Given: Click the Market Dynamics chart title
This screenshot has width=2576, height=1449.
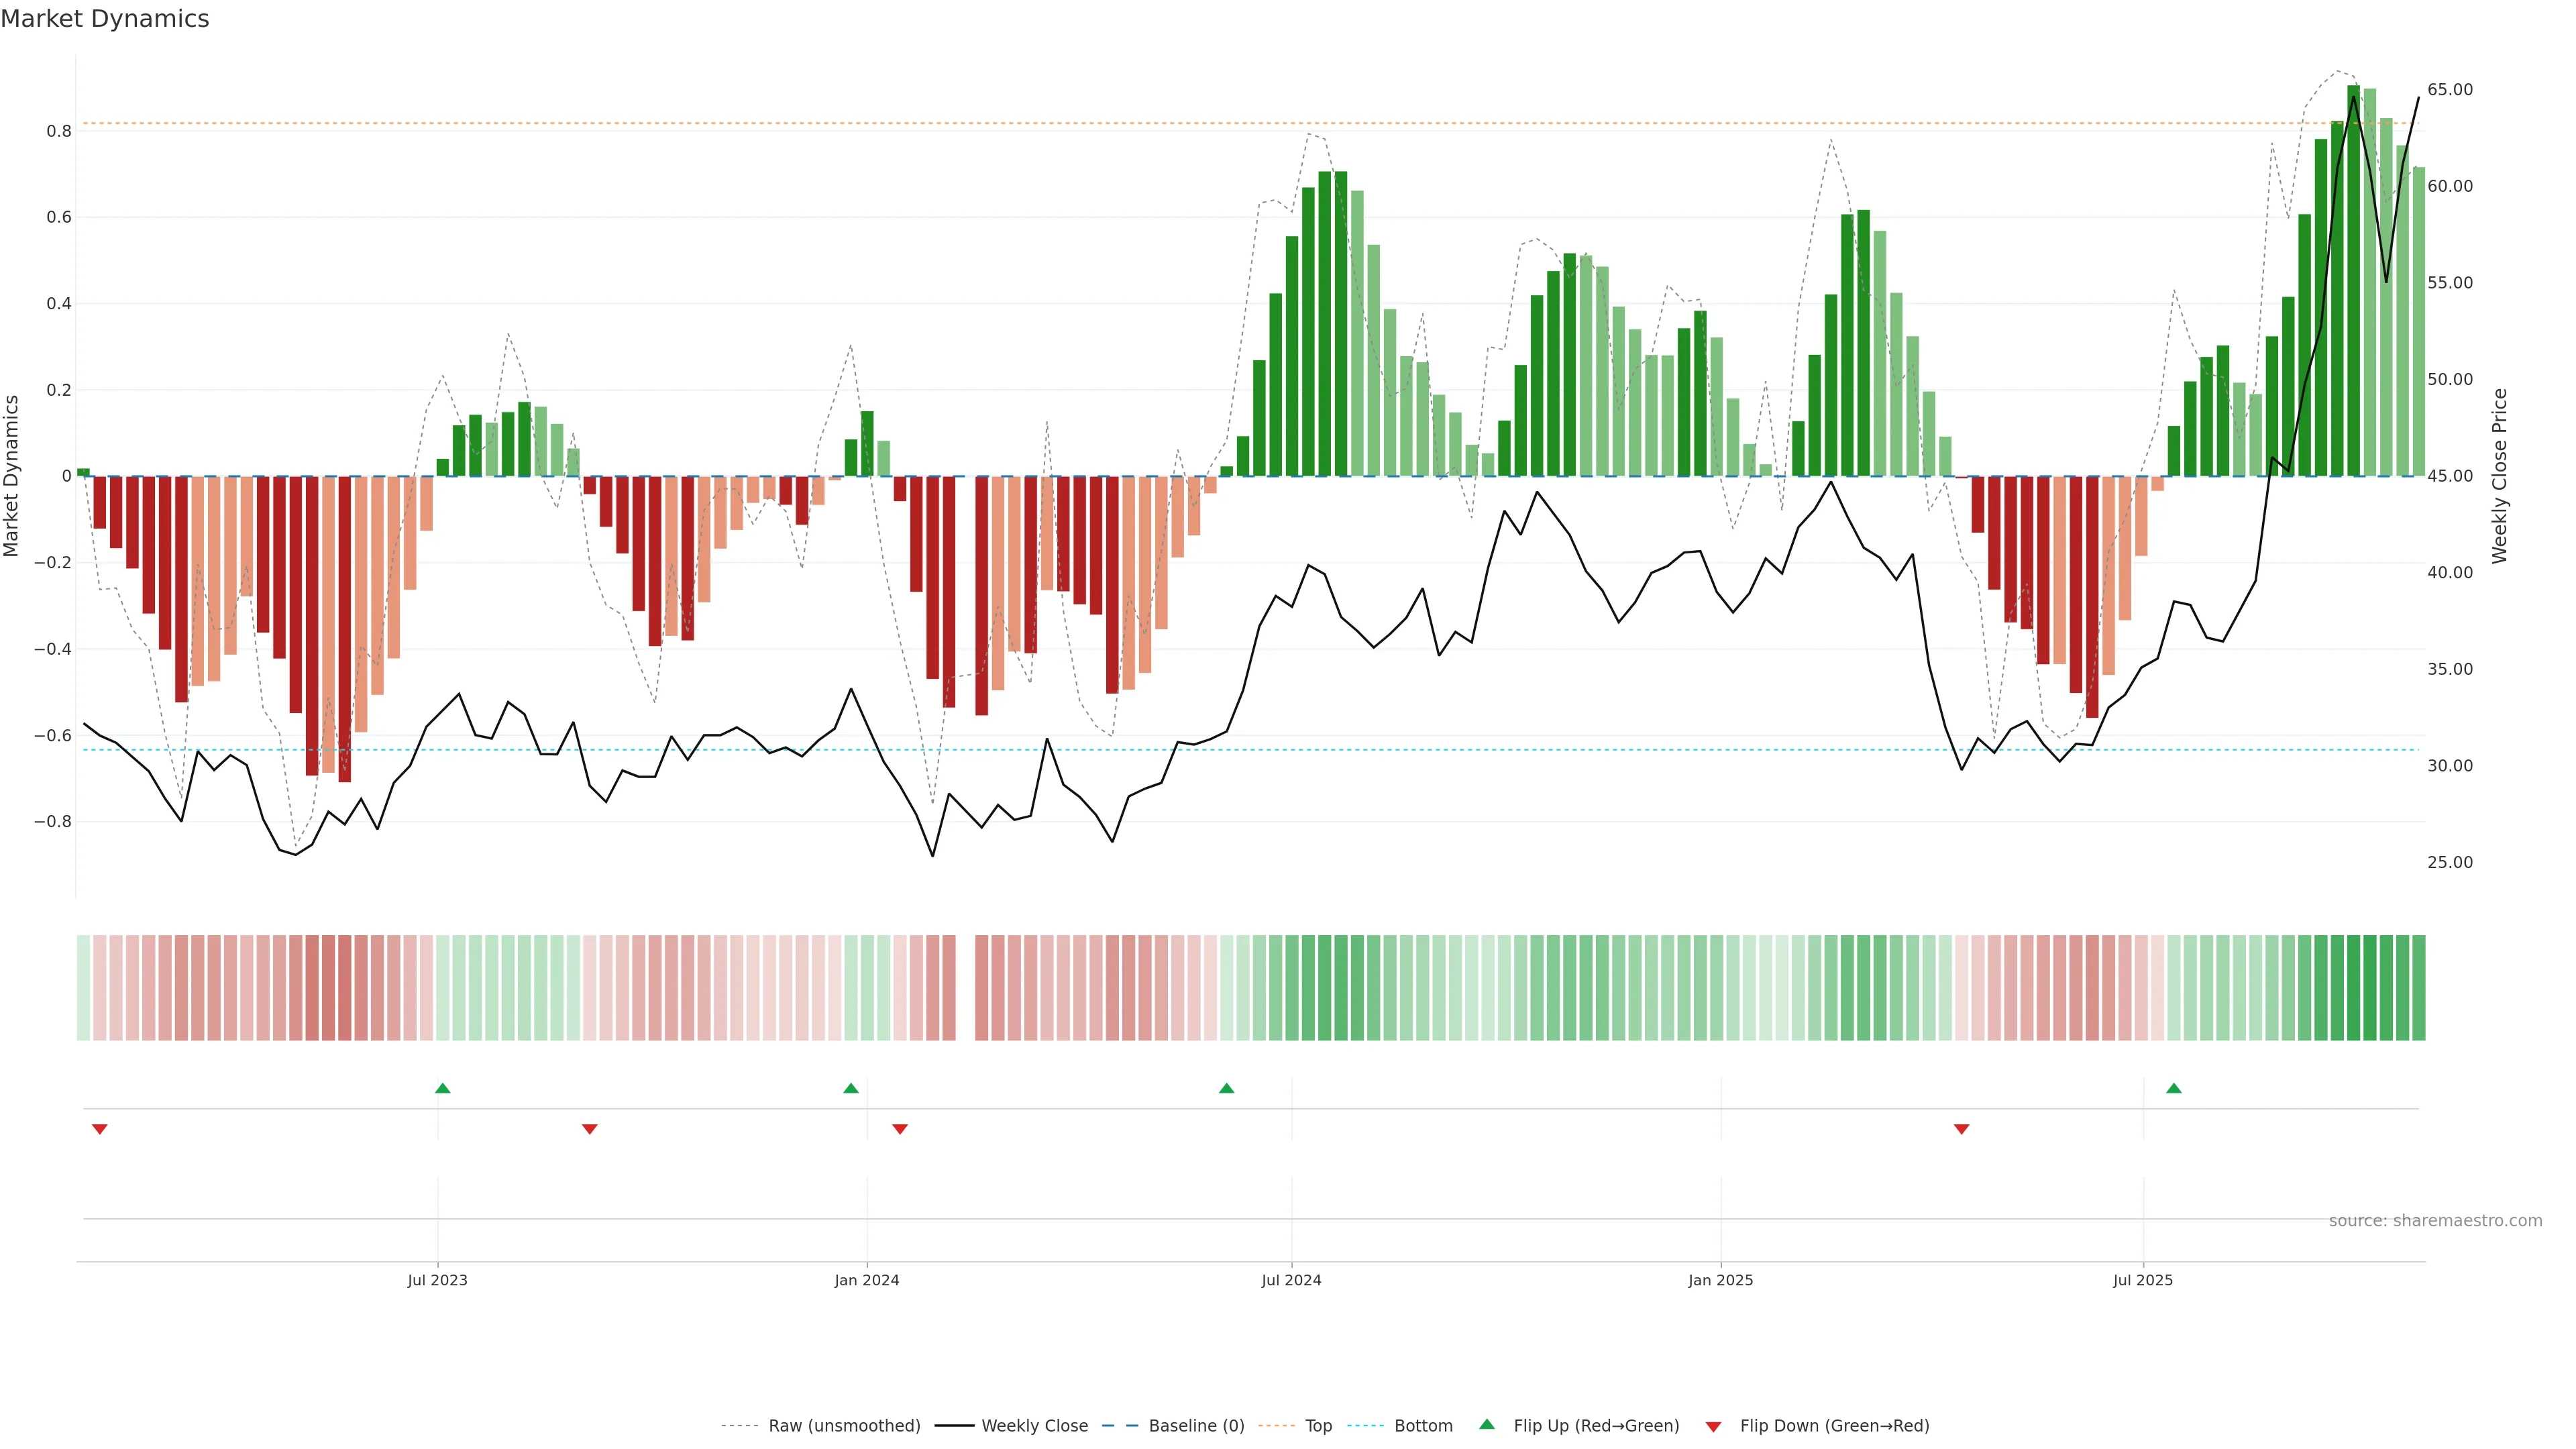Looking at the screenshot, I should click(105, 19).
